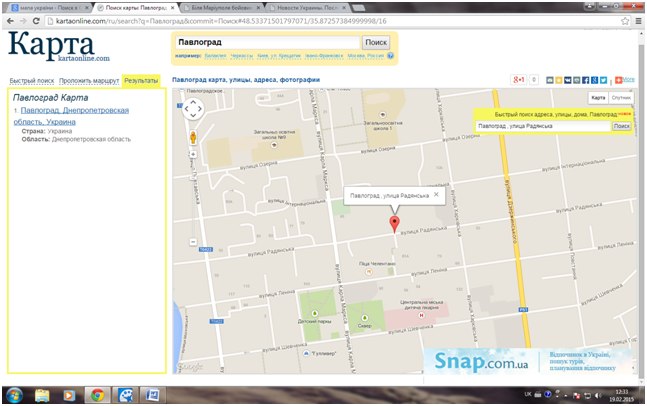
Task: Click the Google +1 button
Action: click(519, 80)
